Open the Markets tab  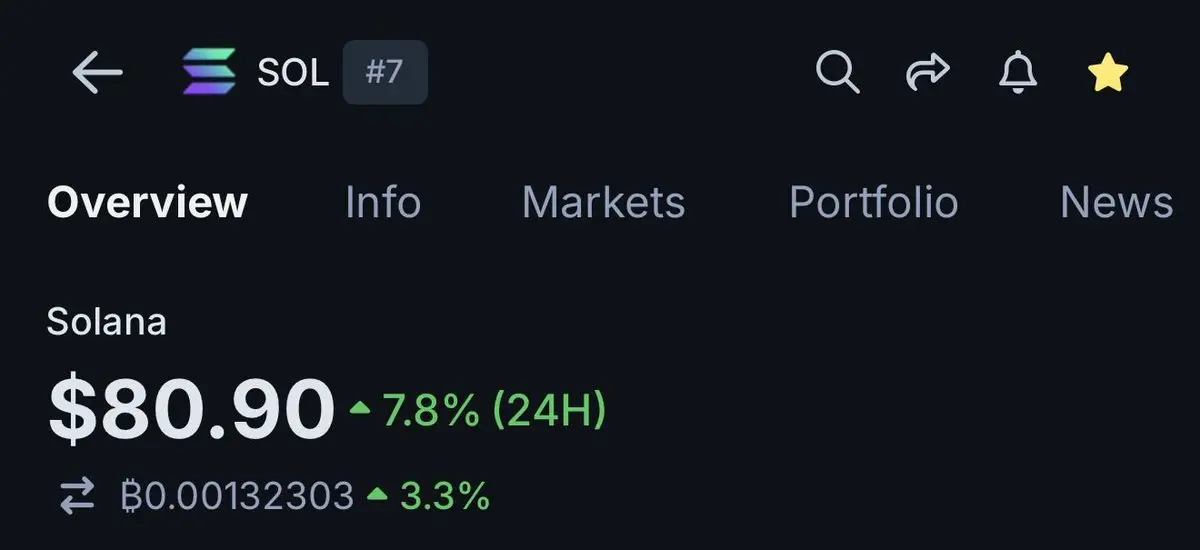tap(603, 203)
